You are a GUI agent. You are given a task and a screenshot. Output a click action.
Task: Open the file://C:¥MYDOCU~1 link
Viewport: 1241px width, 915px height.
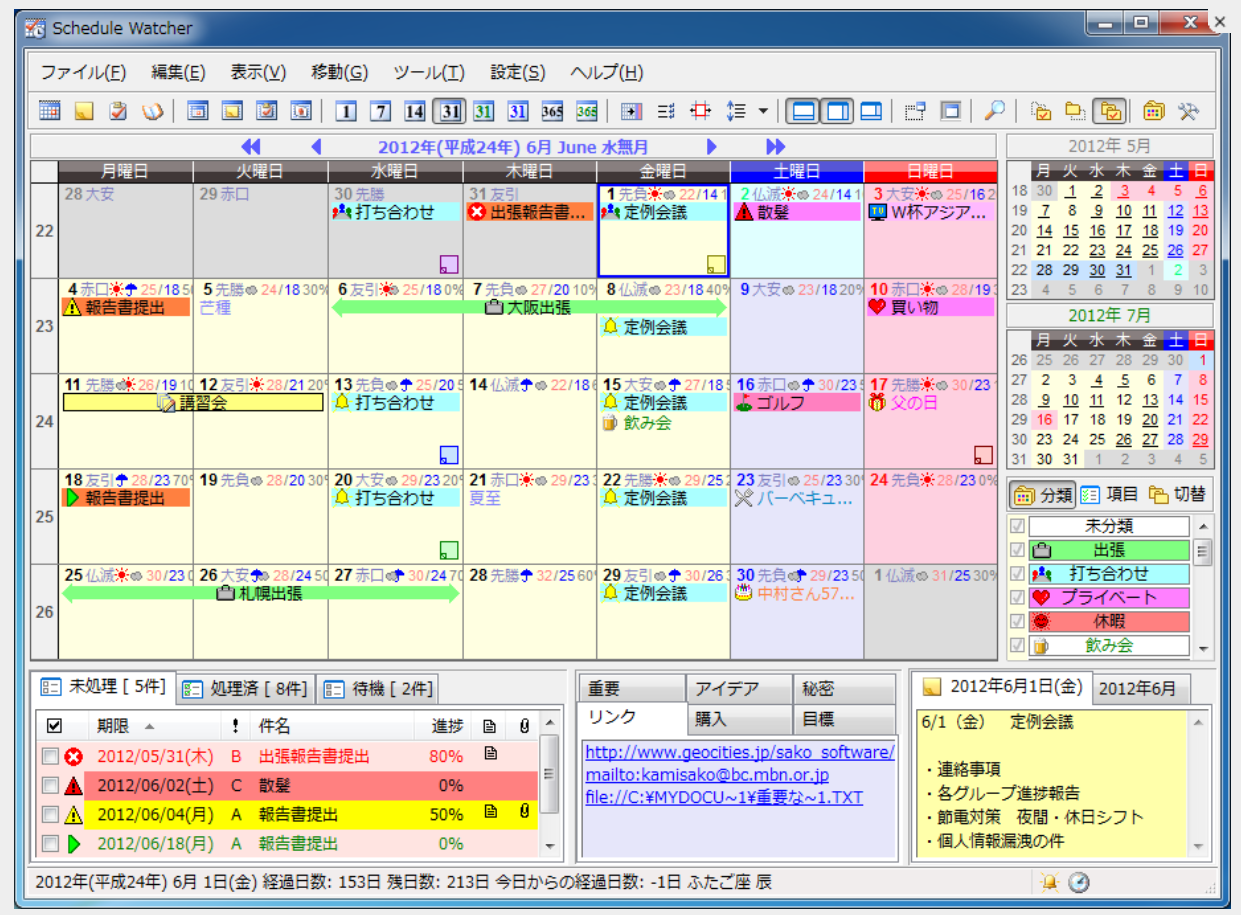(724, 797)
